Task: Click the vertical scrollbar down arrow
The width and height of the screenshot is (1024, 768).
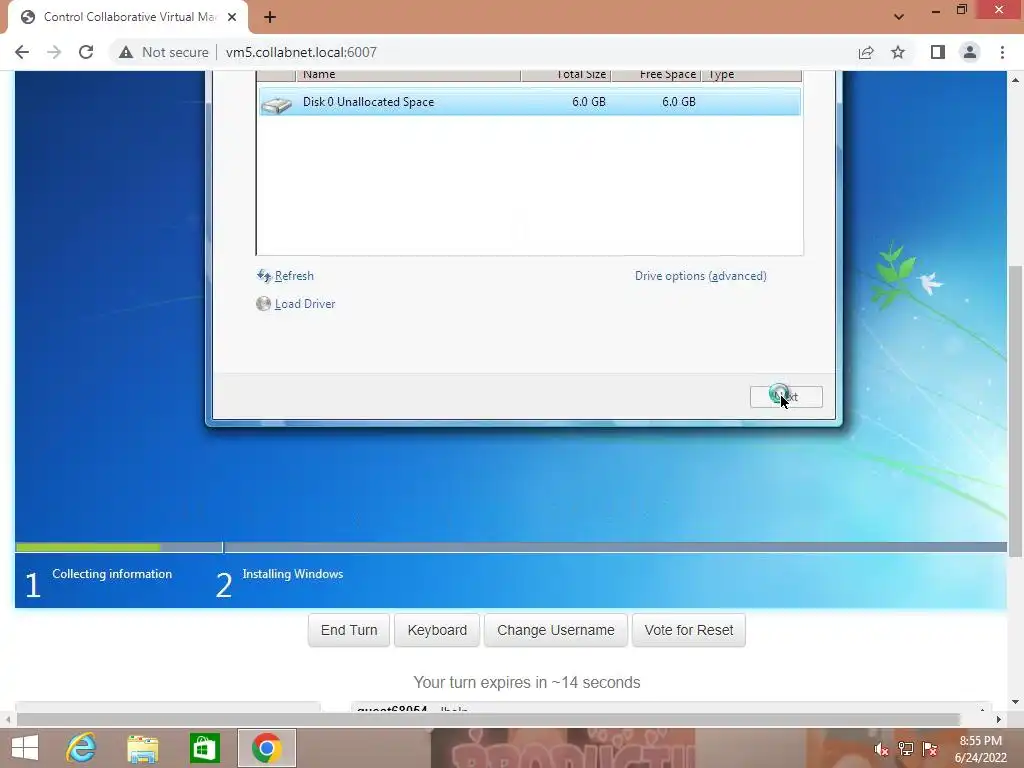Action: point(1015,702)
